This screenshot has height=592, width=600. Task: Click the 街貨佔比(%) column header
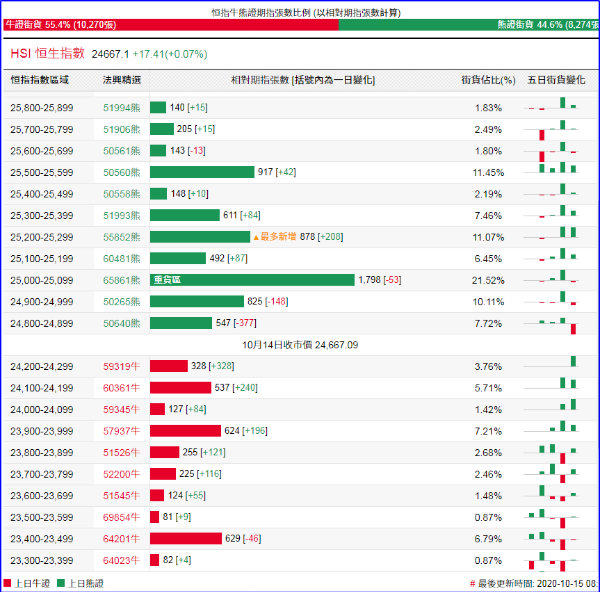click(x=488, y=80)
